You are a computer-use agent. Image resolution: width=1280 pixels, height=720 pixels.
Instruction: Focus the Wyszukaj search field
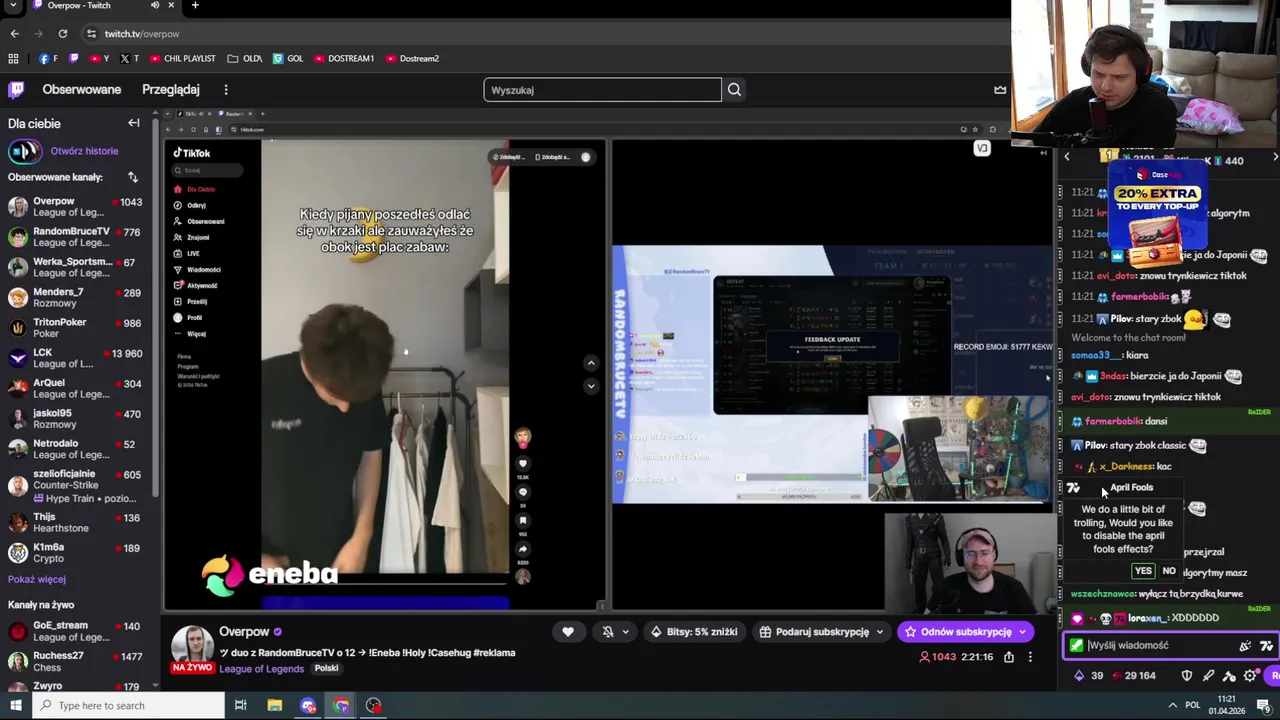[x=602, y=90]
